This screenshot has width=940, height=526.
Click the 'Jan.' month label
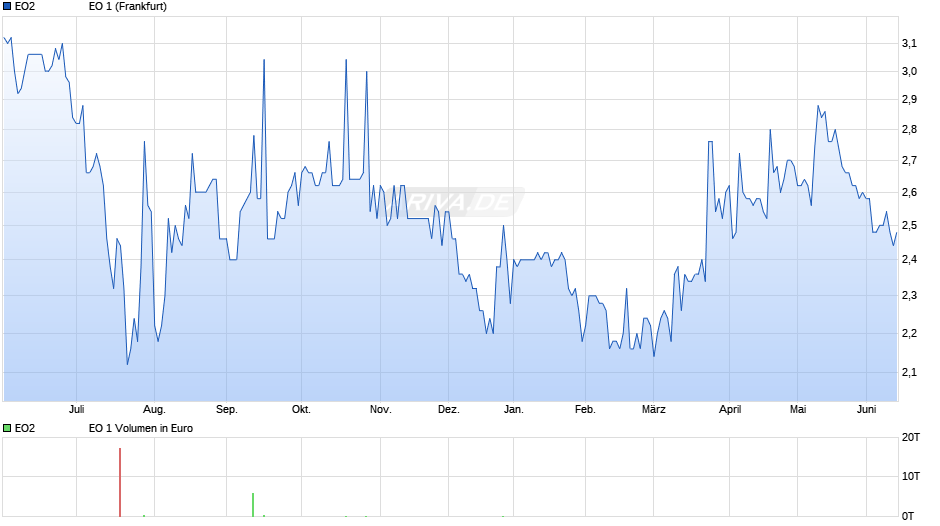click(x=514, y=410)
